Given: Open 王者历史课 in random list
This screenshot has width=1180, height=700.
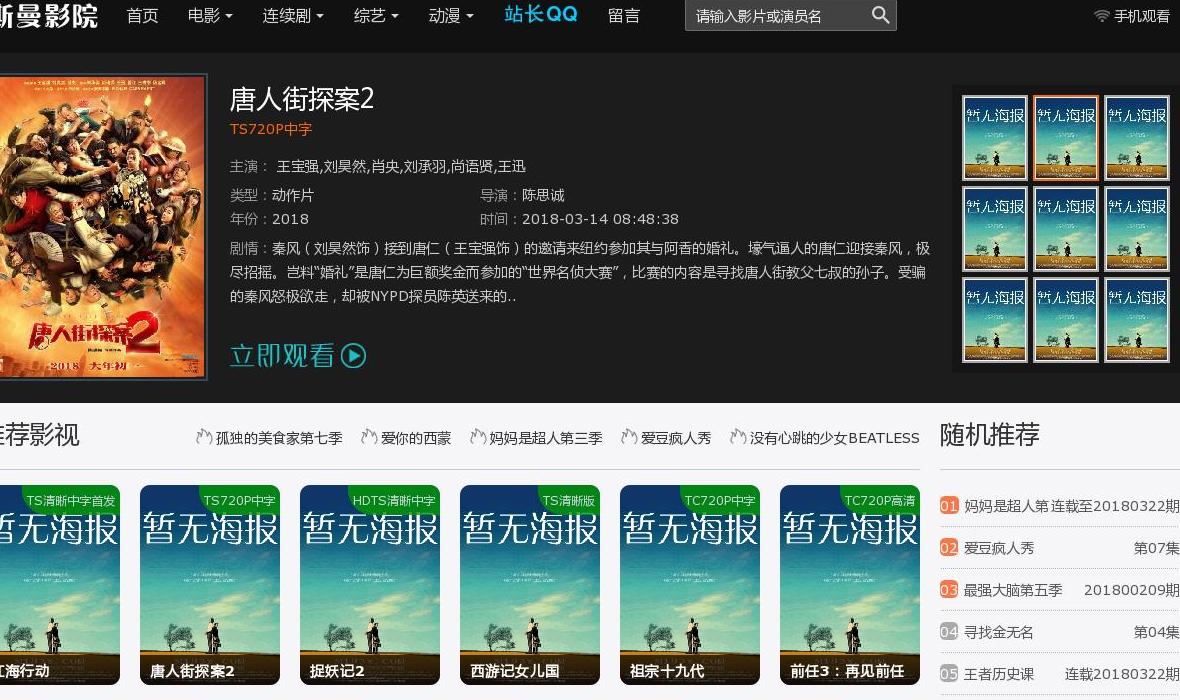Looking at the screenshot, I should click(x=999, y=674).
